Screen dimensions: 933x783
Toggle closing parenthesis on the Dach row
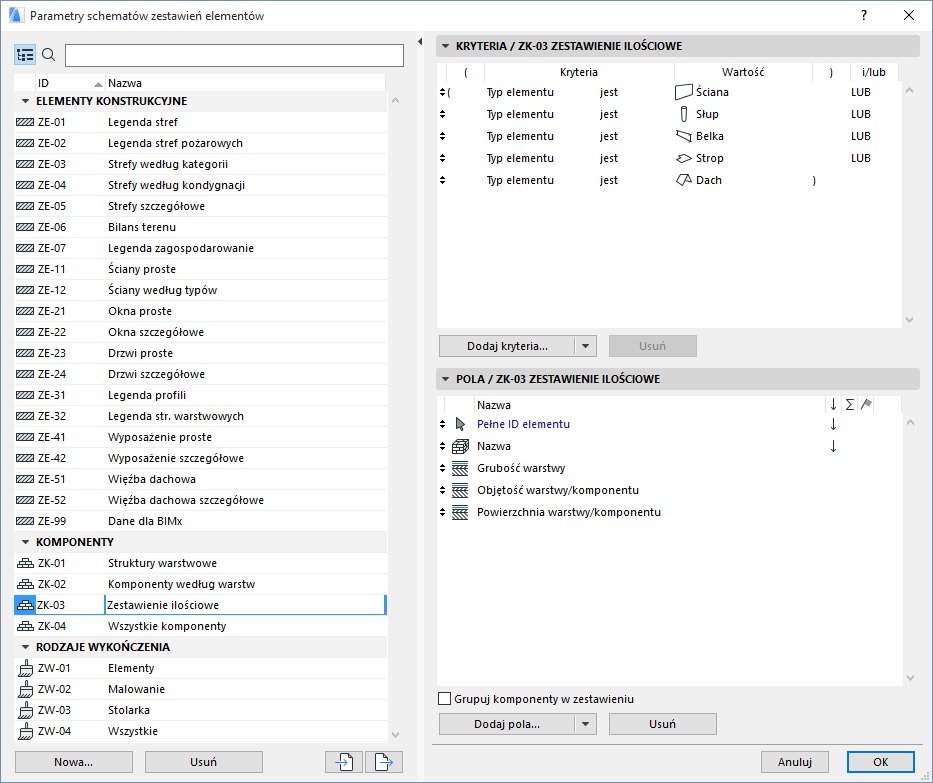(814, 180)
